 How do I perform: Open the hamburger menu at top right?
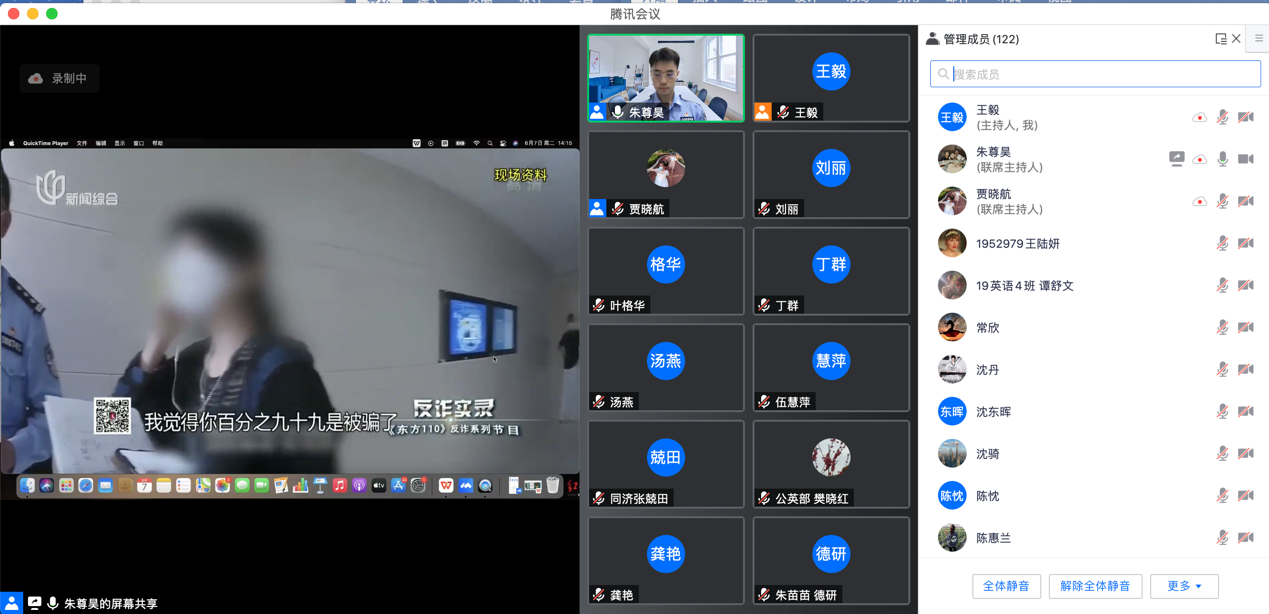(1258, 39)
